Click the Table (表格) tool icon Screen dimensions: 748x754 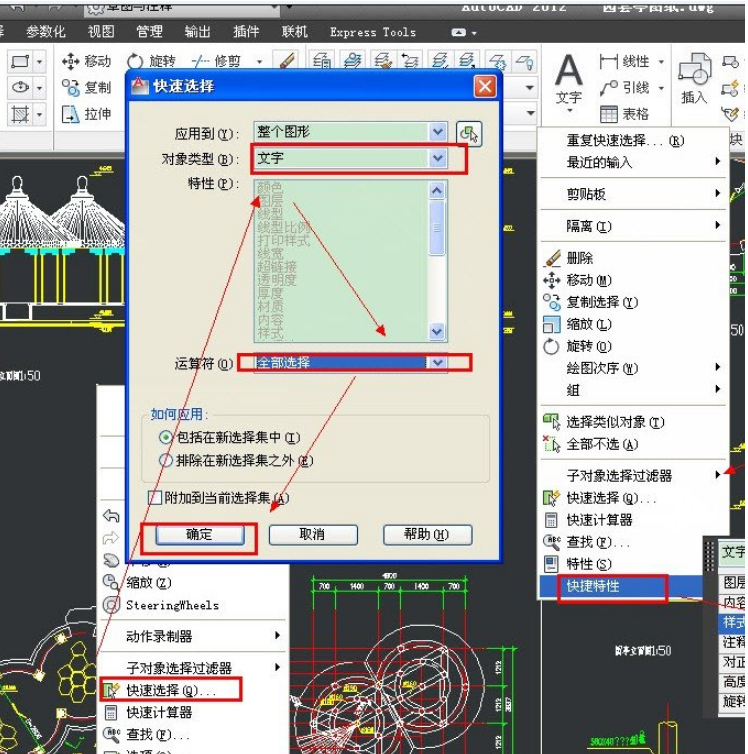[609, 114]
